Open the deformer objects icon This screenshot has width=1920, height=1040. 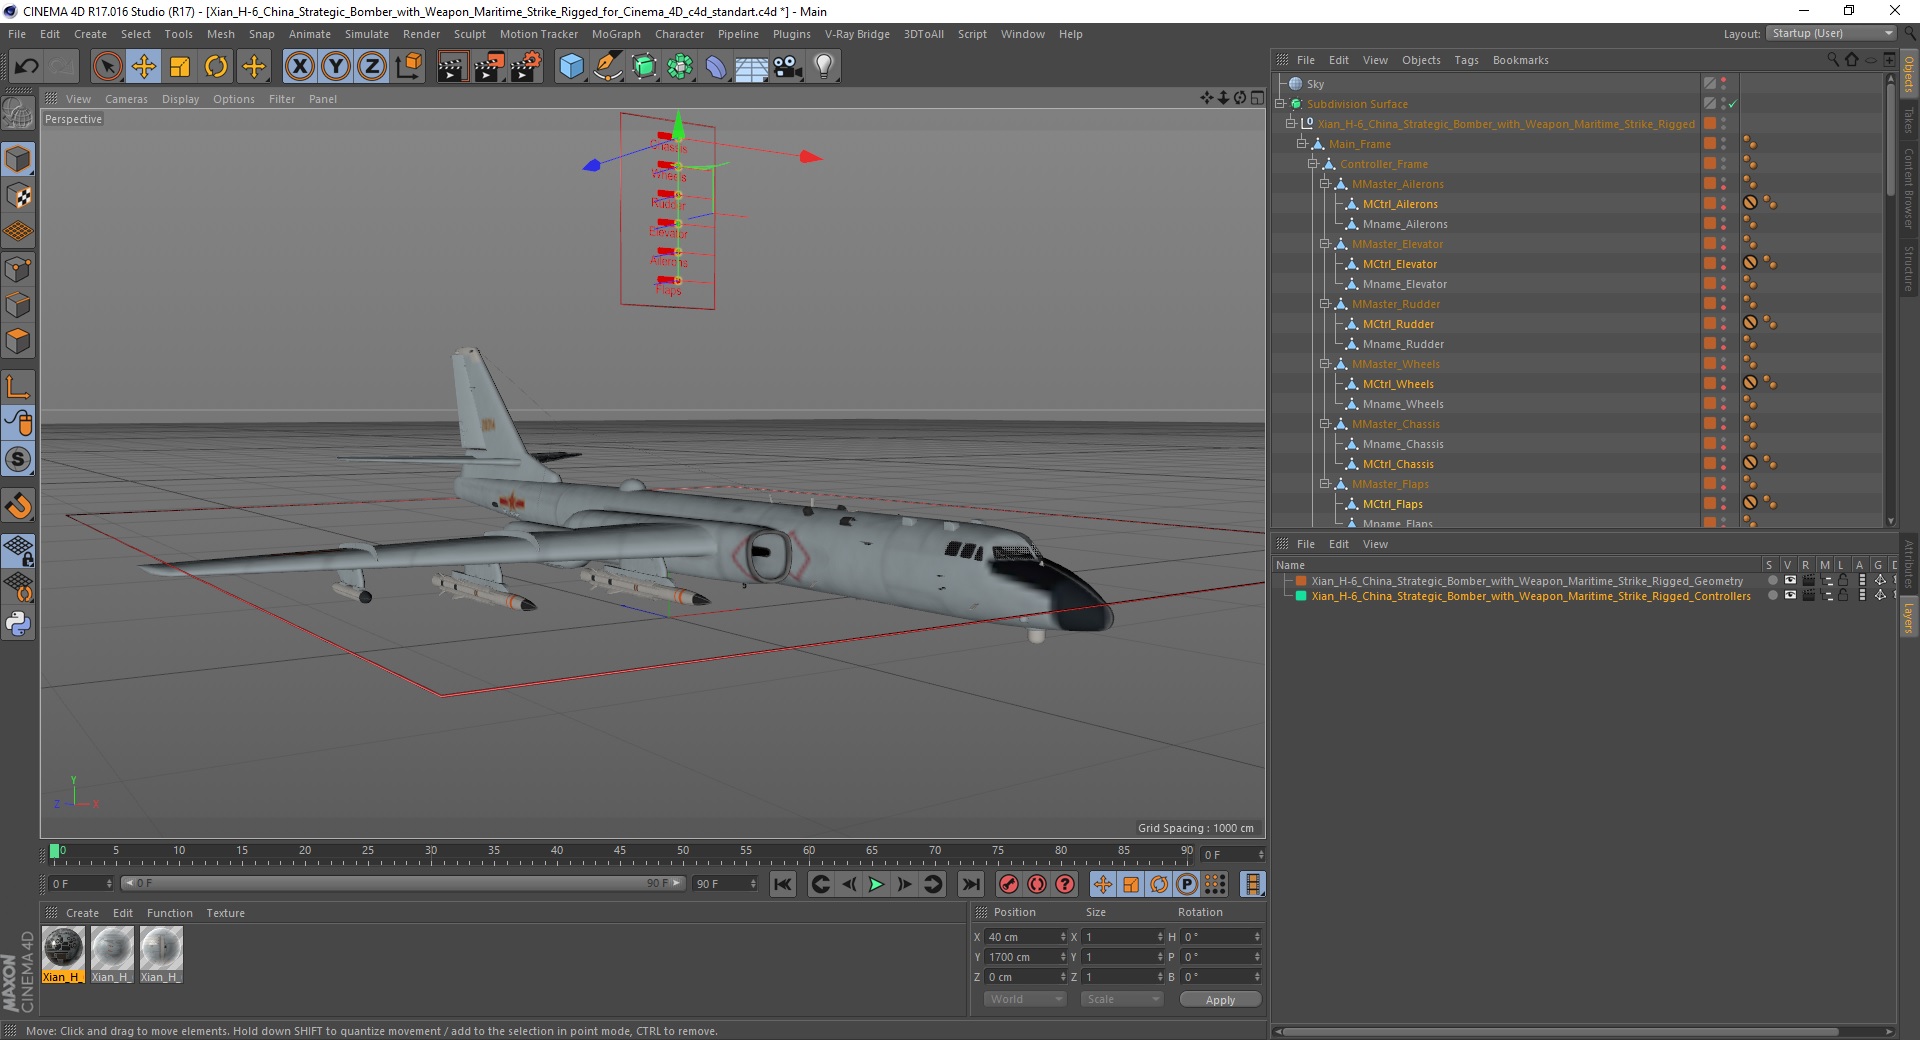[x=716, y=67]
